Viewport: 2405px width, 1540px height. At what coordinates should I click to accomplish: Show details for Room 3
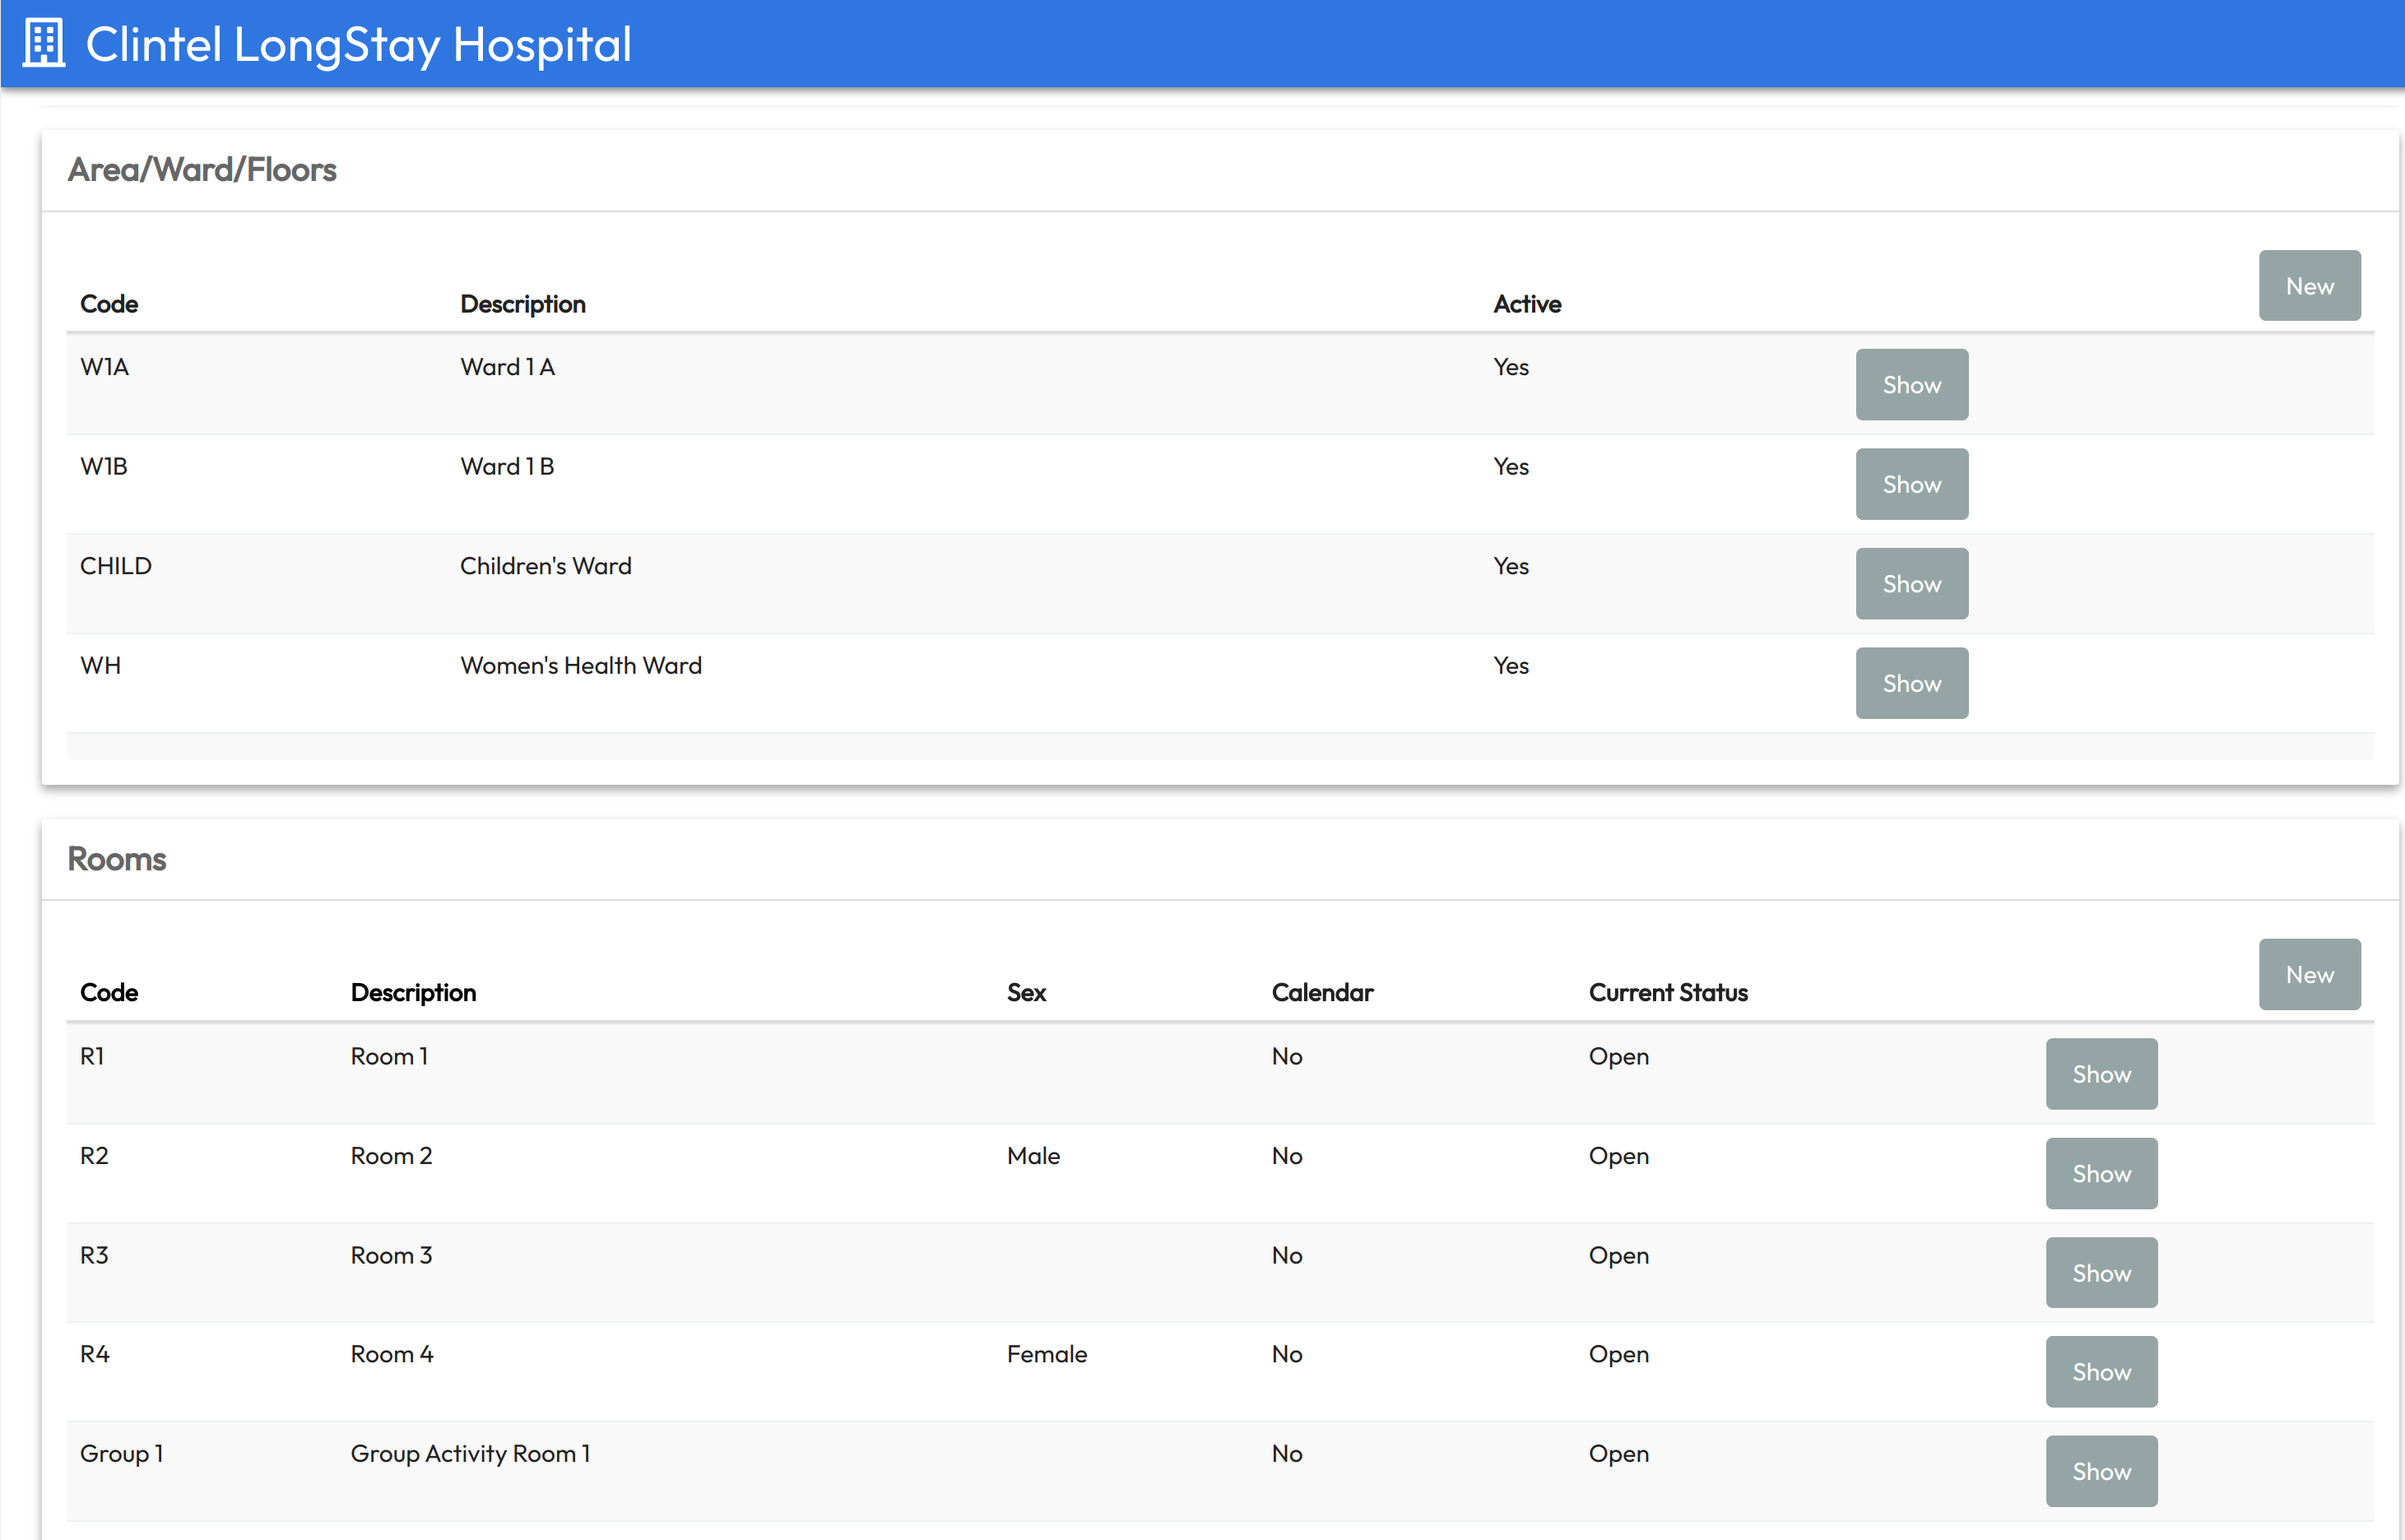2100,1272
